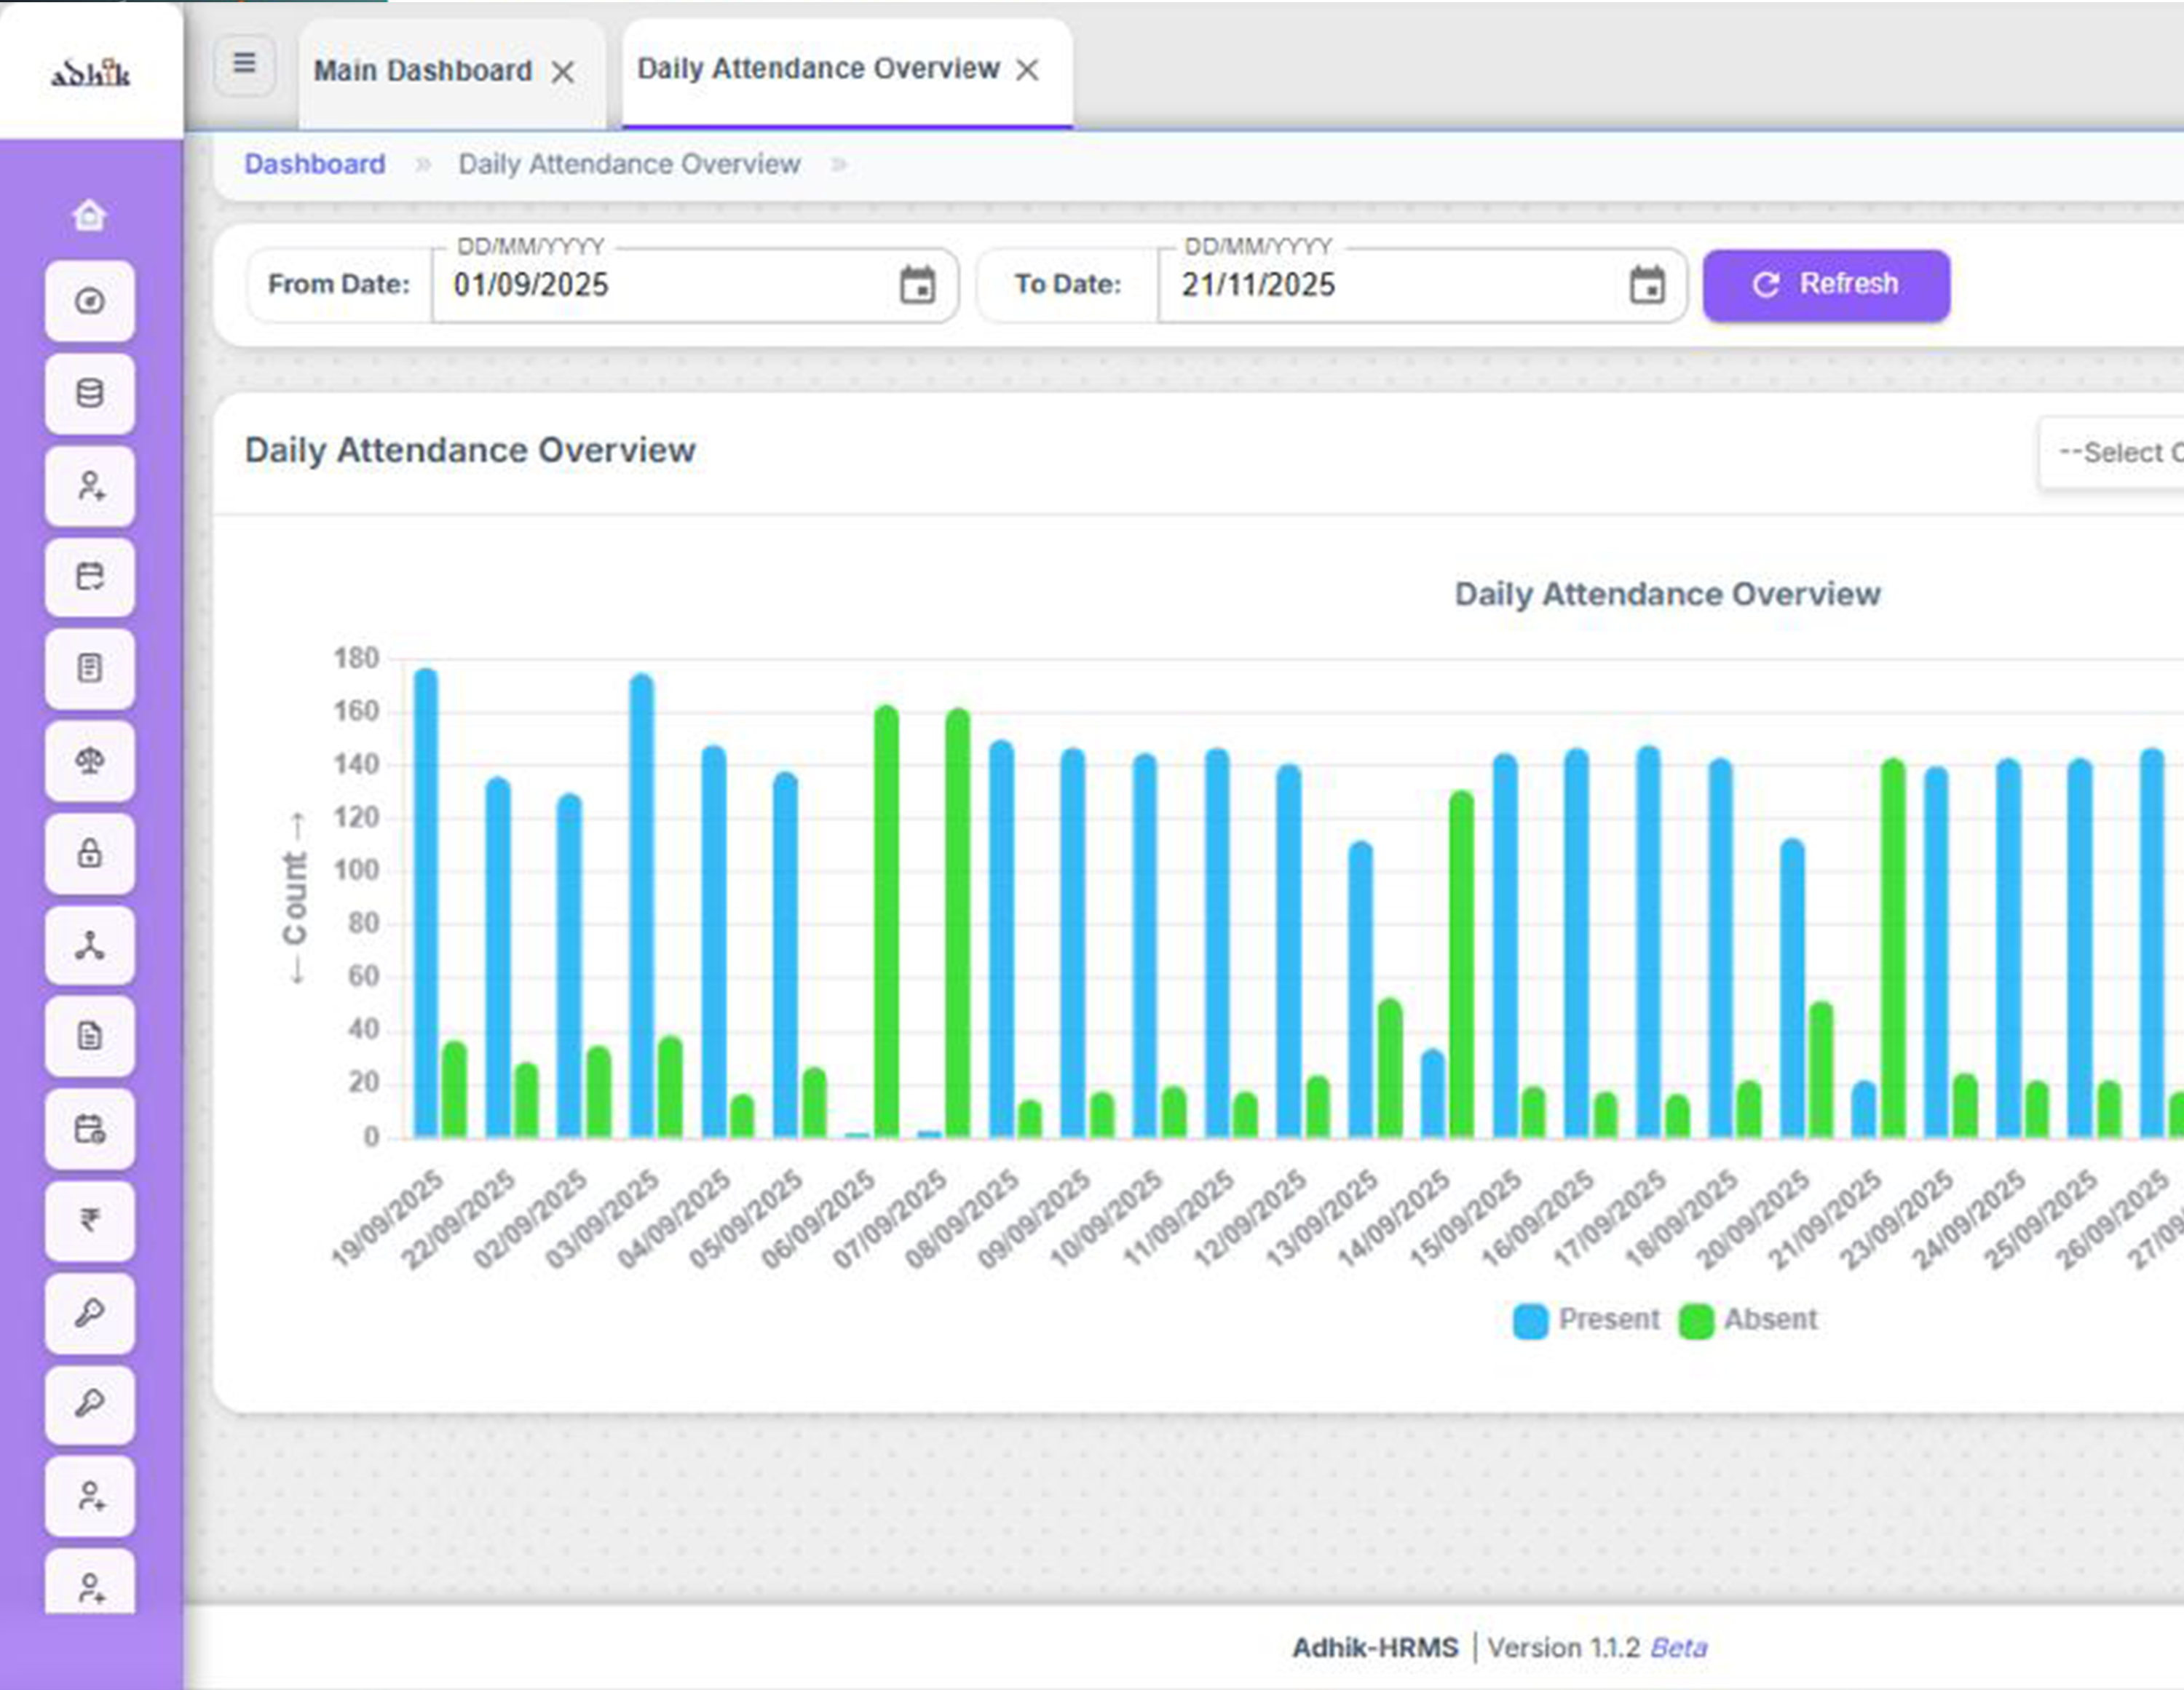
Task: Open the To Date calendar picker
Action: tap(1647, 285)
